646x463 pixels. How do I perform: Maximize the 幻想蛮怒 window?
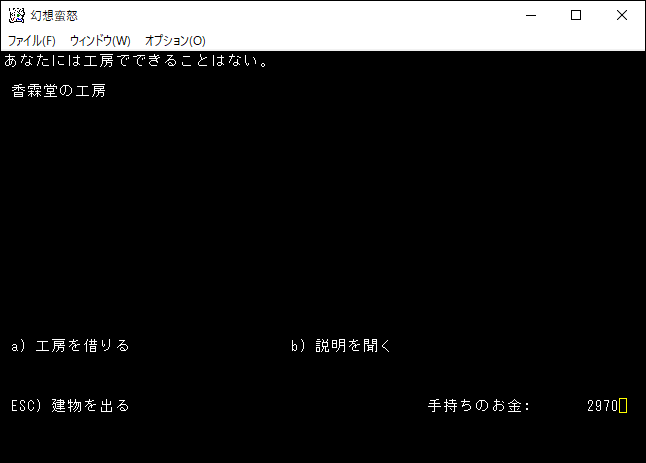575,15
